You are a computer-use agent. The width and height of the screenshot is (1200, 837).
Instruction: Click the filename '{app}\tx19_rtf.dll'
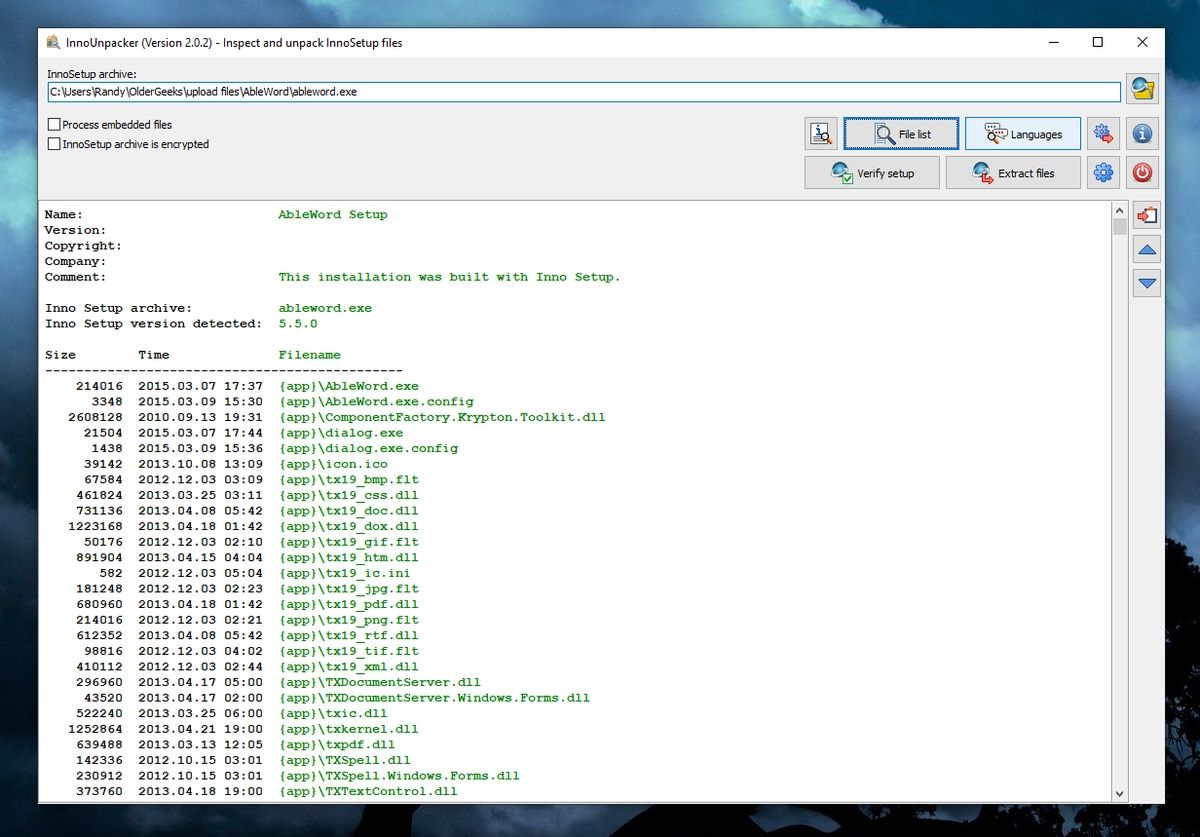pyautogui.click(x=349, y=636)
